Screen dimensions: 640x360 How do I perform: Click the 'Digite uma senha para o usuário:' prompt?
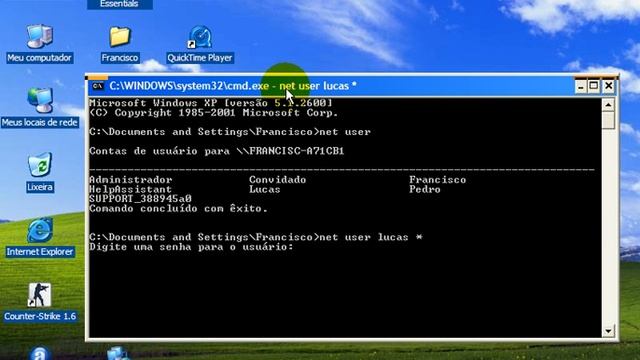(191, 247)
